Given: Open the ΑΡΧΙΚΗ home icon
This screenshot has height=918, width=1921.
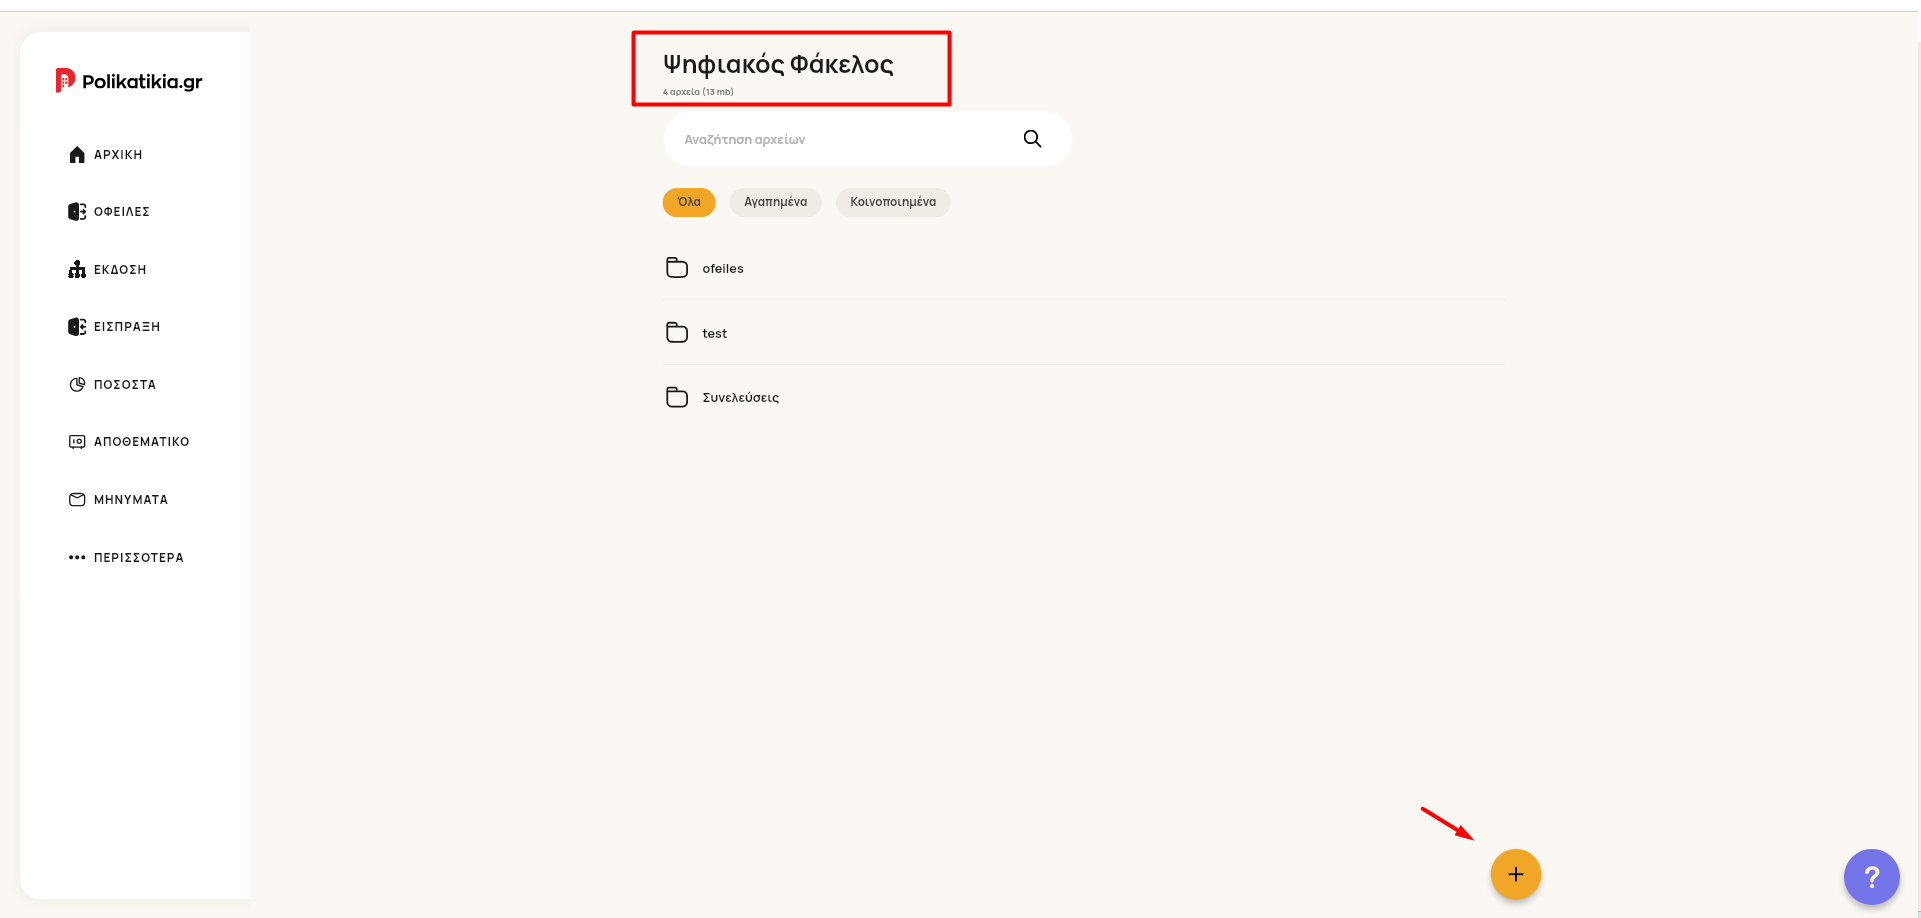Looking at the screenshot, I should tap(77, 154).
